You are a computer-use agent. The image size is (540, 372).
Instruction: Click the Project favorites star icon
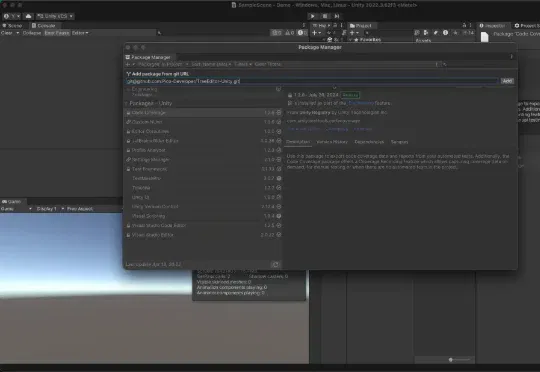[x=455, y=33]
